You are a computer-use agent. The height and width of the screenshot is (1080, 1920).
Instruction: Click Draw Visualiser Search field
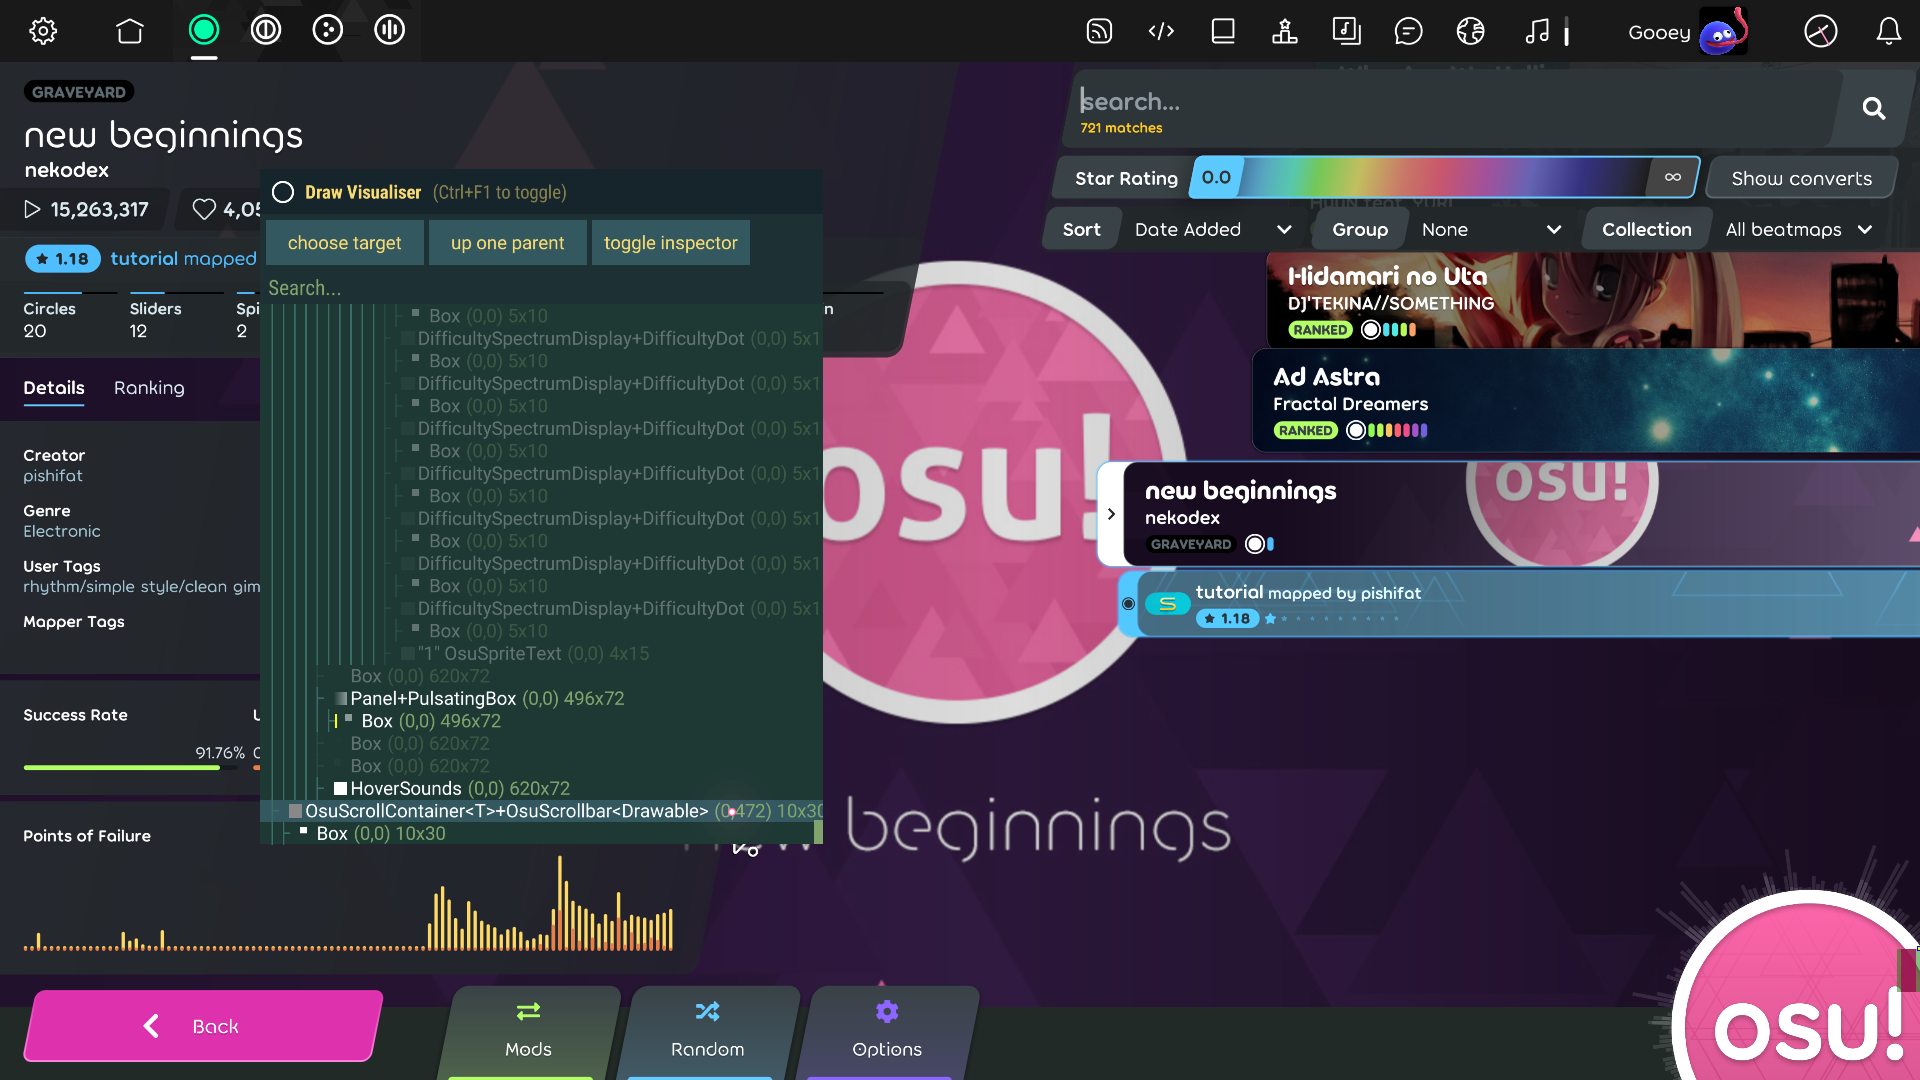540,288
